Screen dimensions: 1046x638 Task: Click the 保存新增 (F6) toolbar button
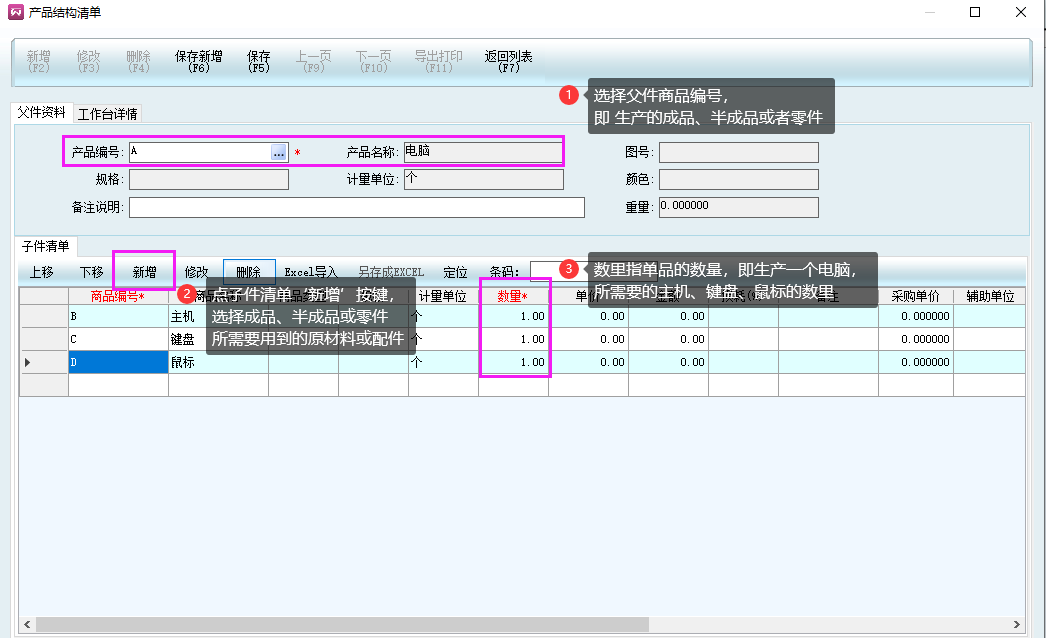[198, 62]
